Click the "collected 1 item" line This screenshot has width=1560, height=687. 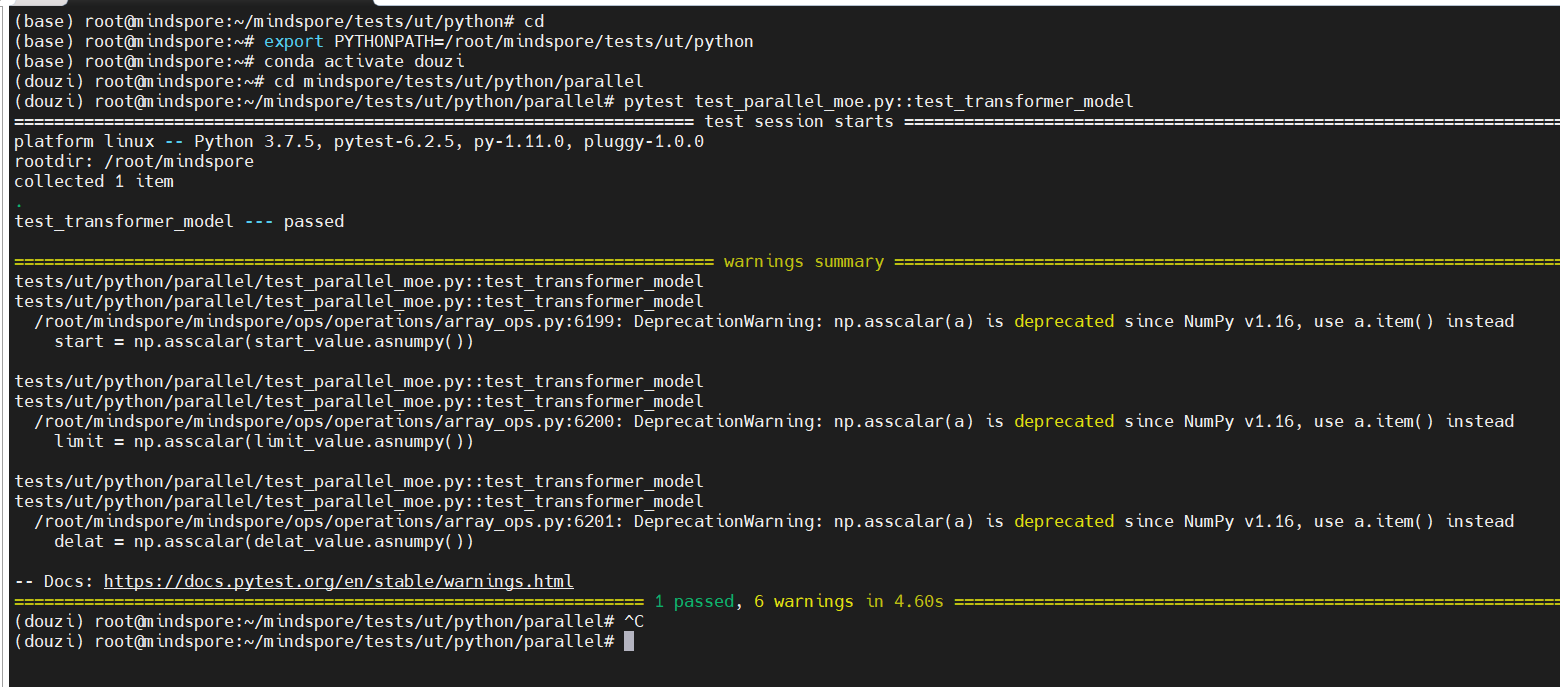tap(94, 181)
